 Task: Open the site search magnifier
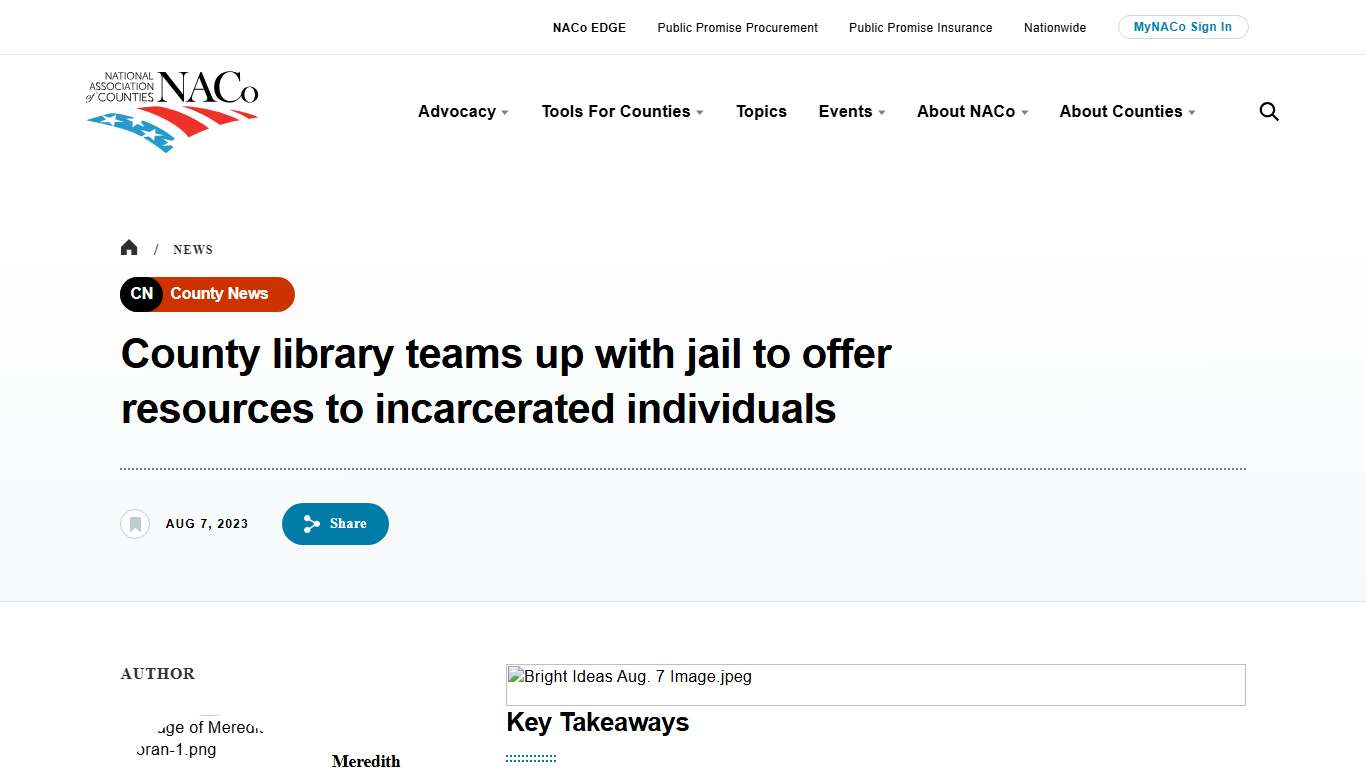pos(1268,111)
